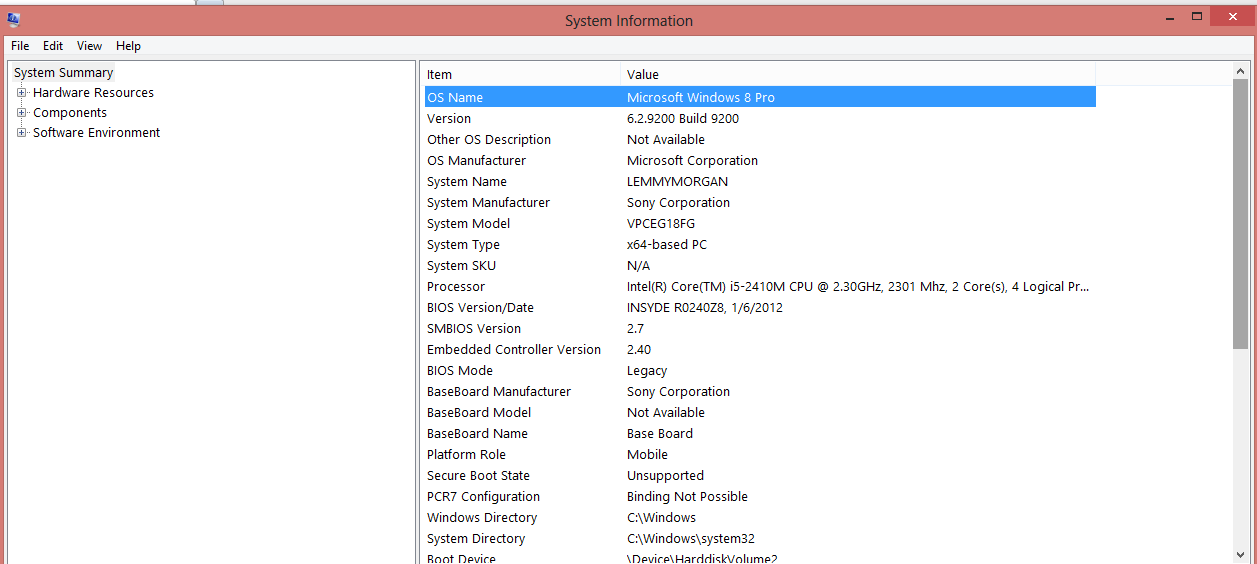Screen dimensions: 1257x564
Task: Expand the Hardware Resources node
Action: (22, 93)
